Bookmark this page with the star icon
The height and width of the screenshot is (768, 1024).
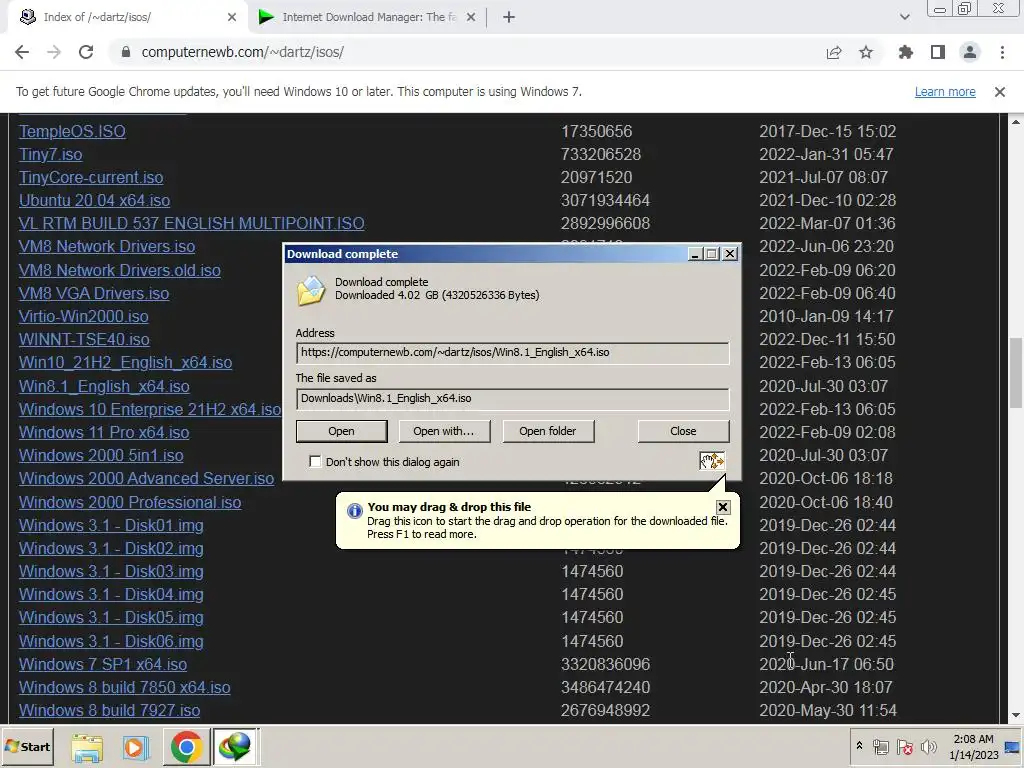tap(866, 52)
